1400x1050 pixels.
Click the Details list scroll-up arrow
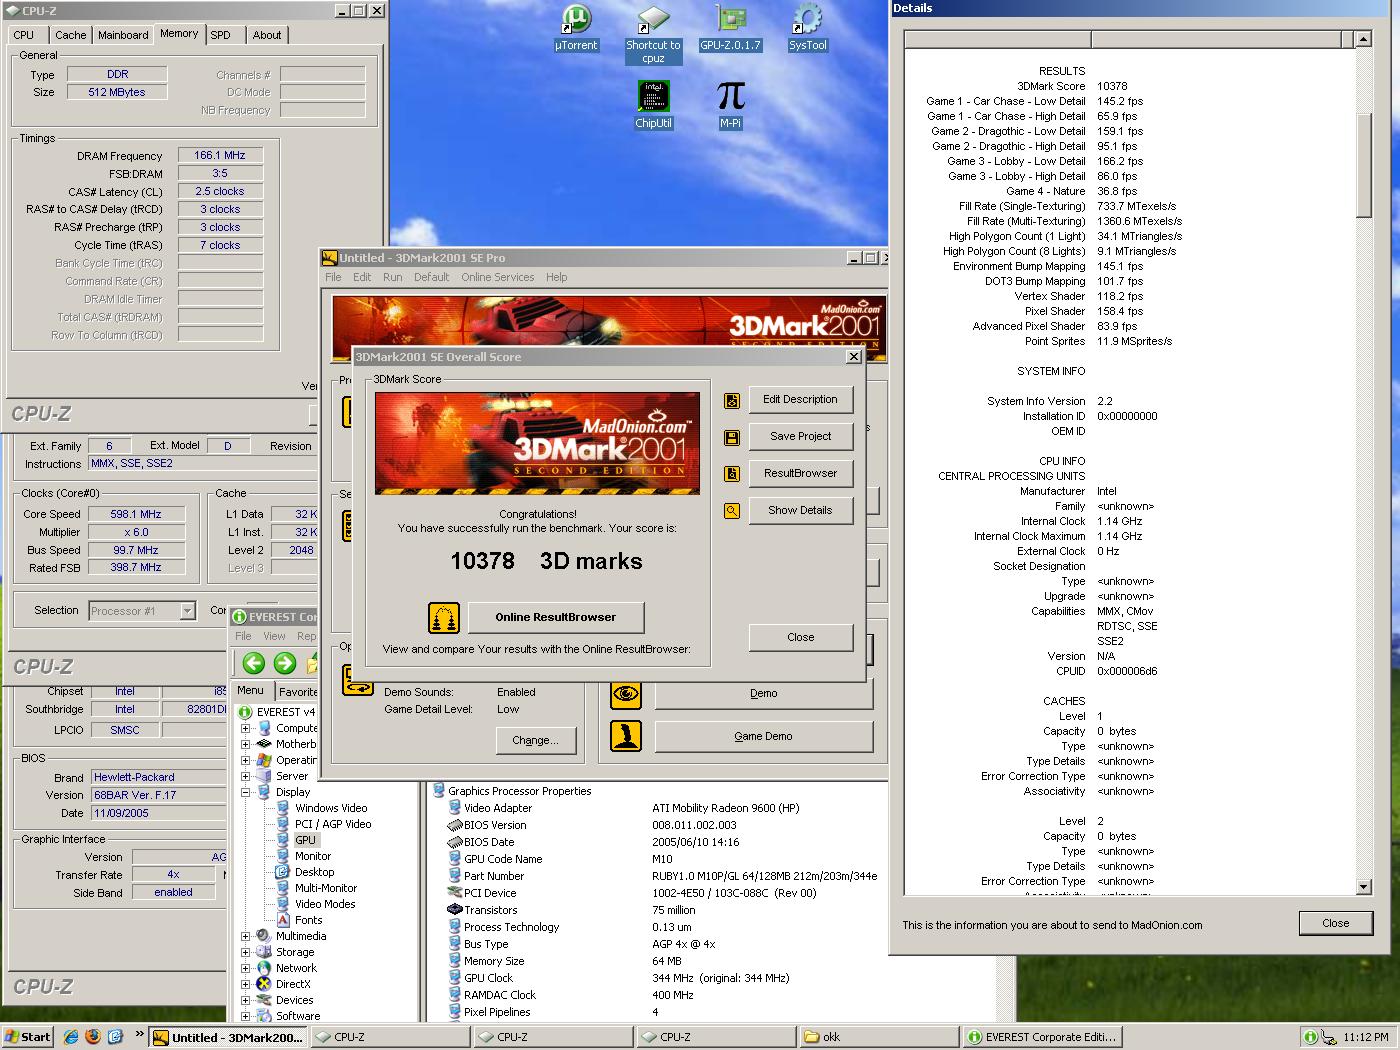coord(1363,39)
